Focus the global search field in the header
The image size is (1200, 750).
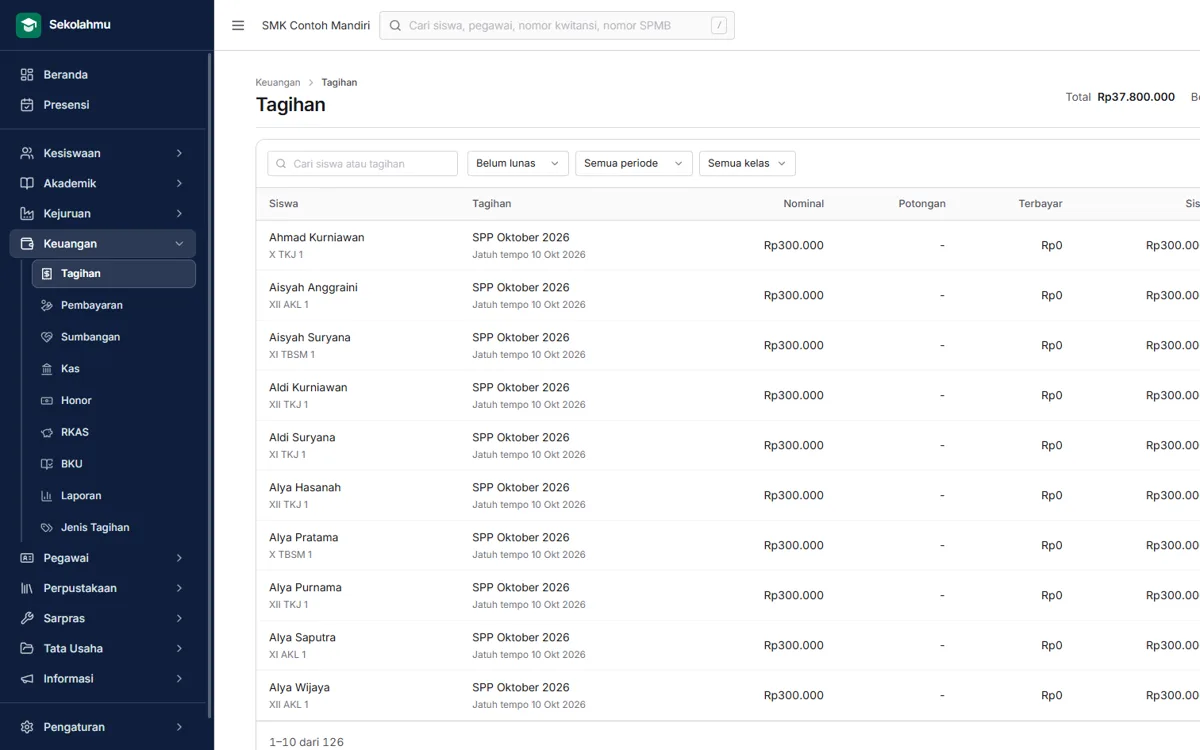tap(557, 25)
